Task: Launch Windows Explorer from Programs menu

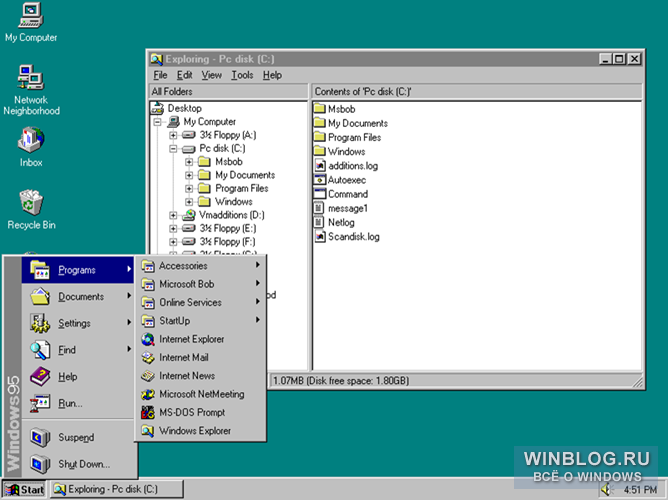Action: 201,431
